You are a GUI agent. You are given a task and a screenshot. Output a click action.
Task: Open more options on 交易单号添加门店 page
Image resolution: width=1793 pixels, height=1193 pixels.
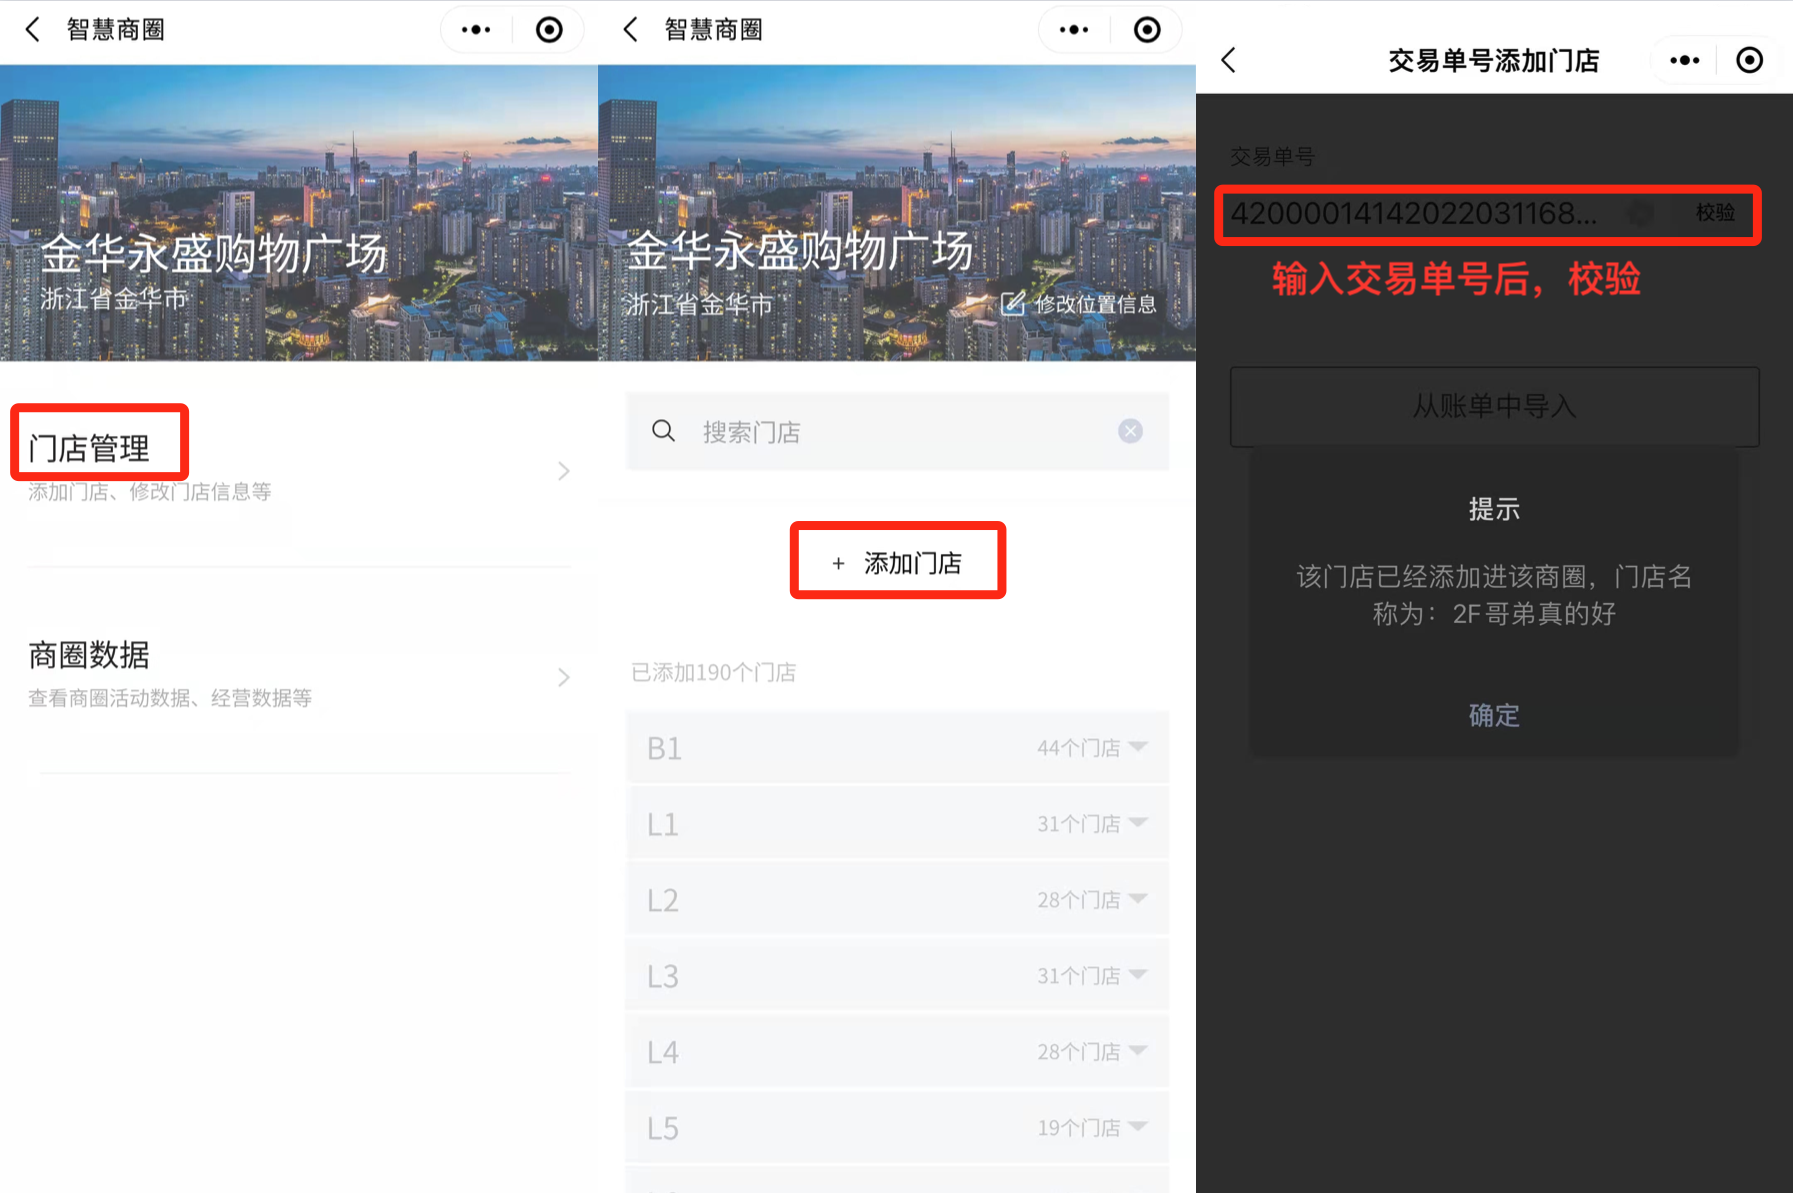[1684, 60]
